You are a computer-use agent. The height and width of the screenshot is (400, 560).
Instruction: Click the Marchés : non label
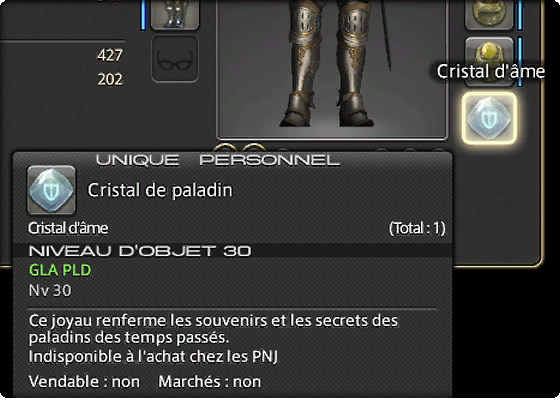[209, 381]
